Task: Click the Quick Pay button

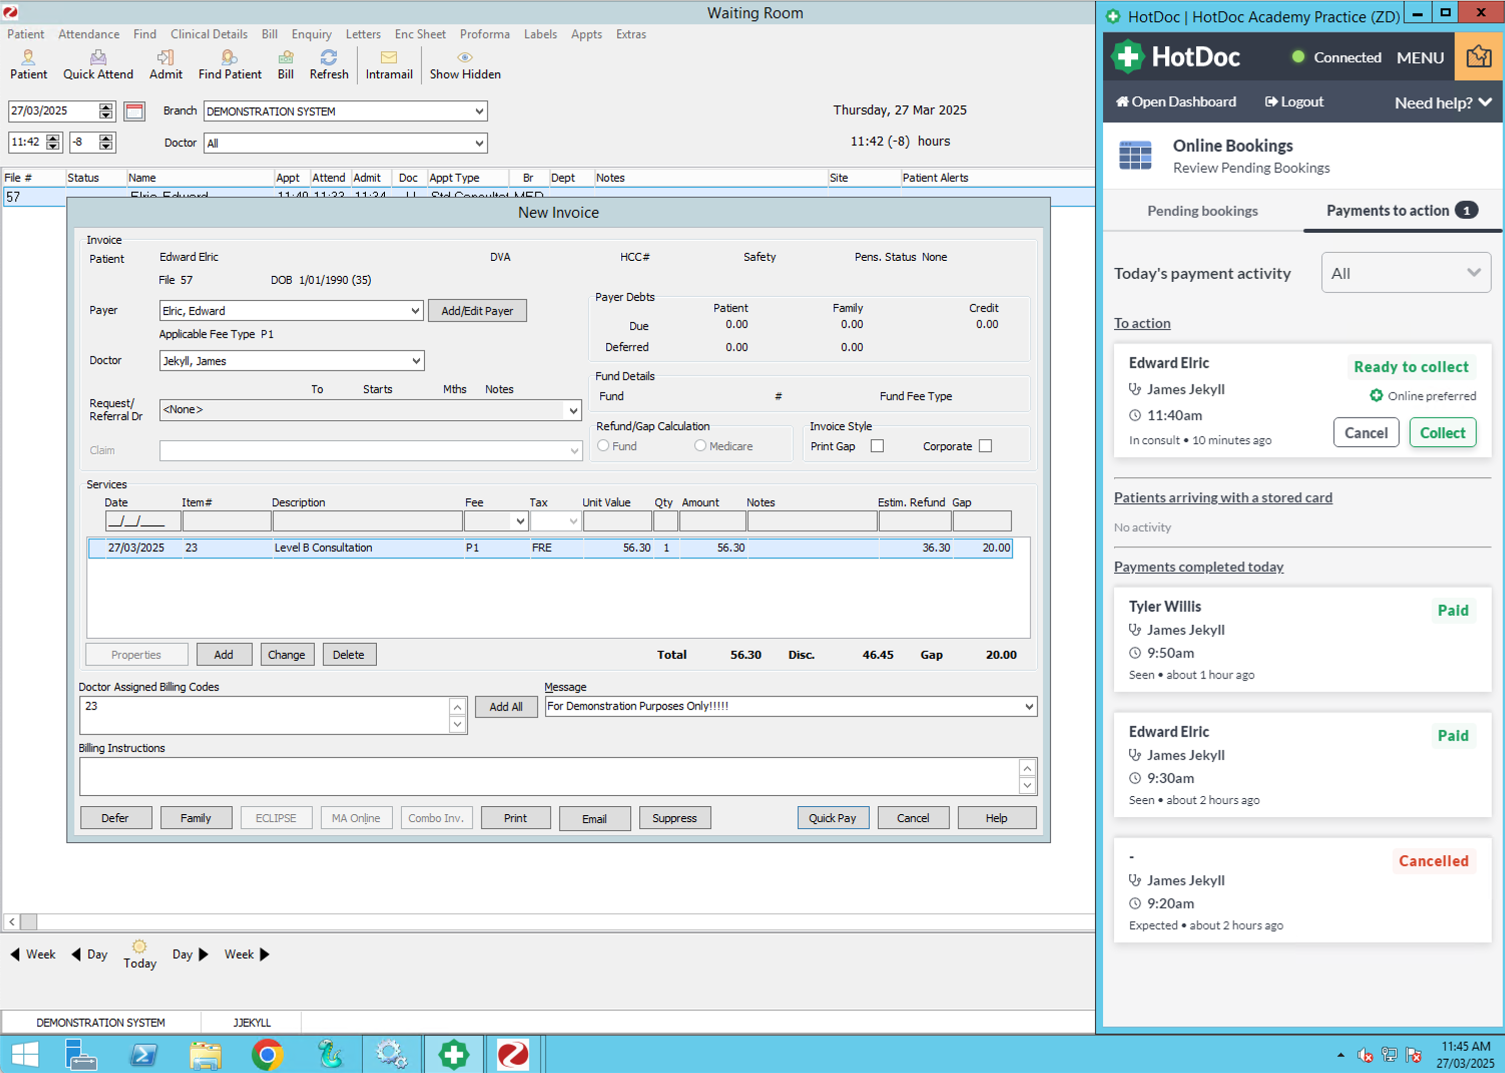Action: pyautogui.click(x=833, y=818)
